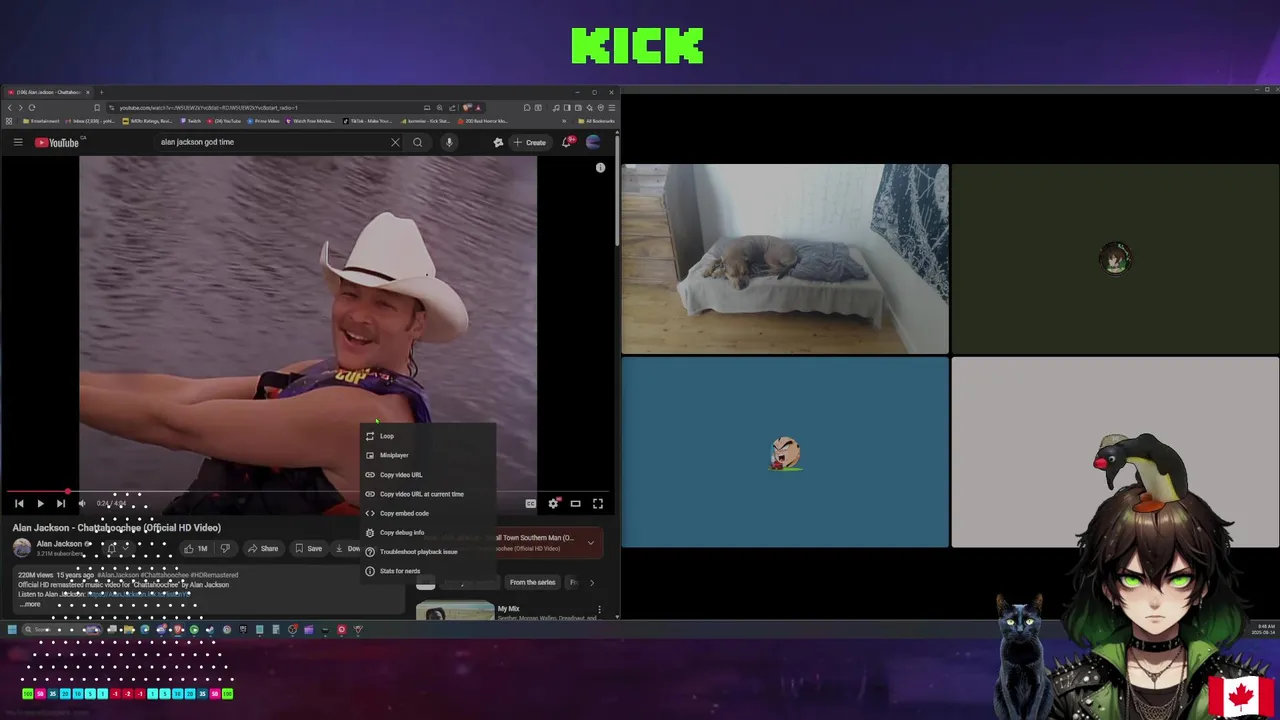1280x720 pixels.
Task: Select Copy video URL at current time
Action: (x=428, y=494)
